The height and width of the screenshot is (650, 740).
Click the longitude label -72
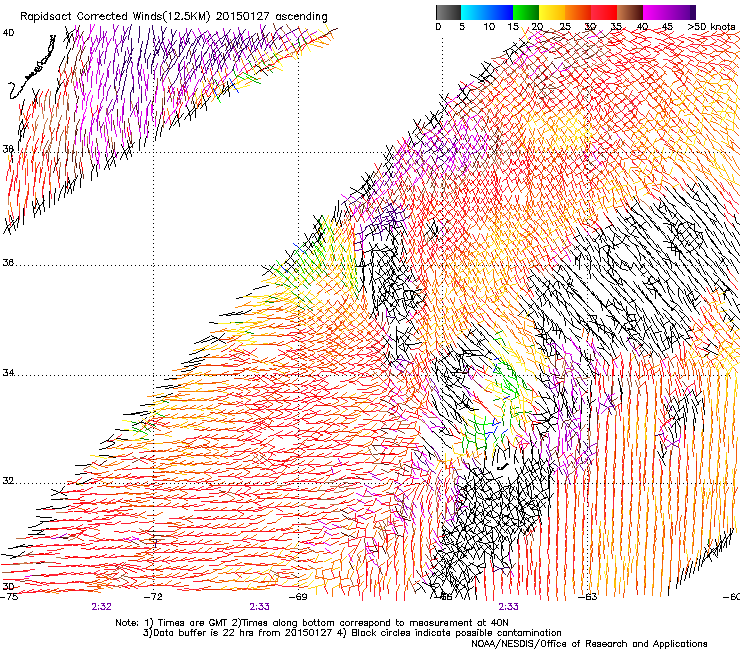click(x=153, y=597)
